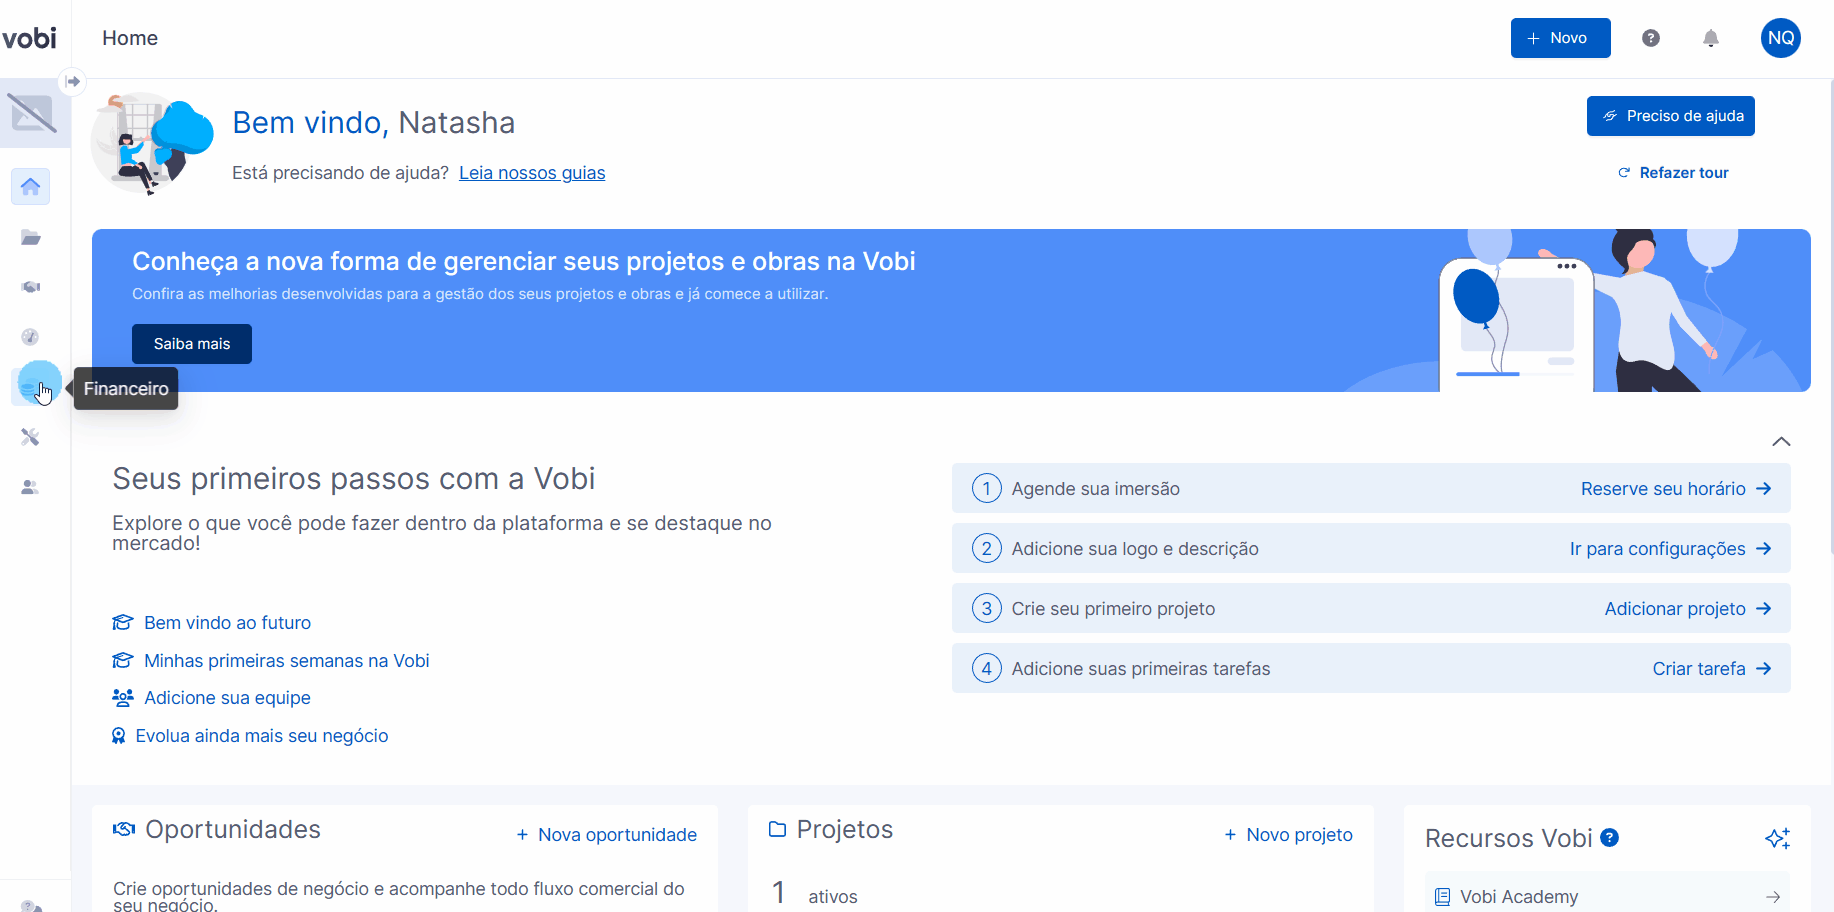Screen dimensions: 1834x912
Task: Click the Recursos Vobi help icon
Action: (x=1609, y=838)
